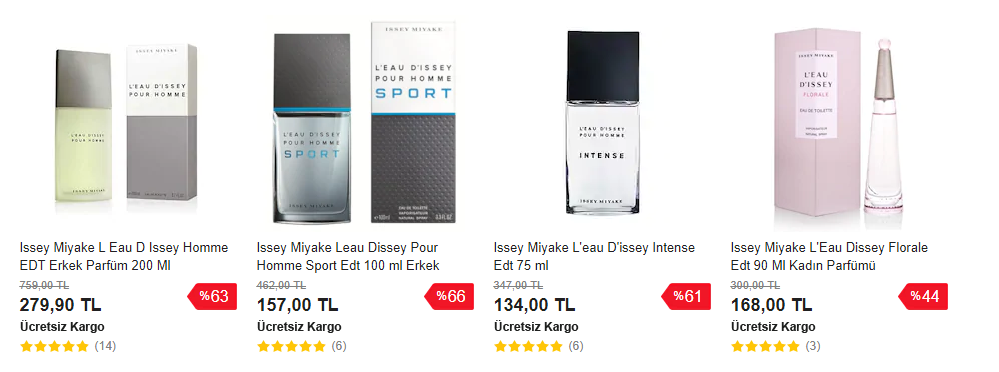Select star rating with 3 reviews

(x=765, y=347)
